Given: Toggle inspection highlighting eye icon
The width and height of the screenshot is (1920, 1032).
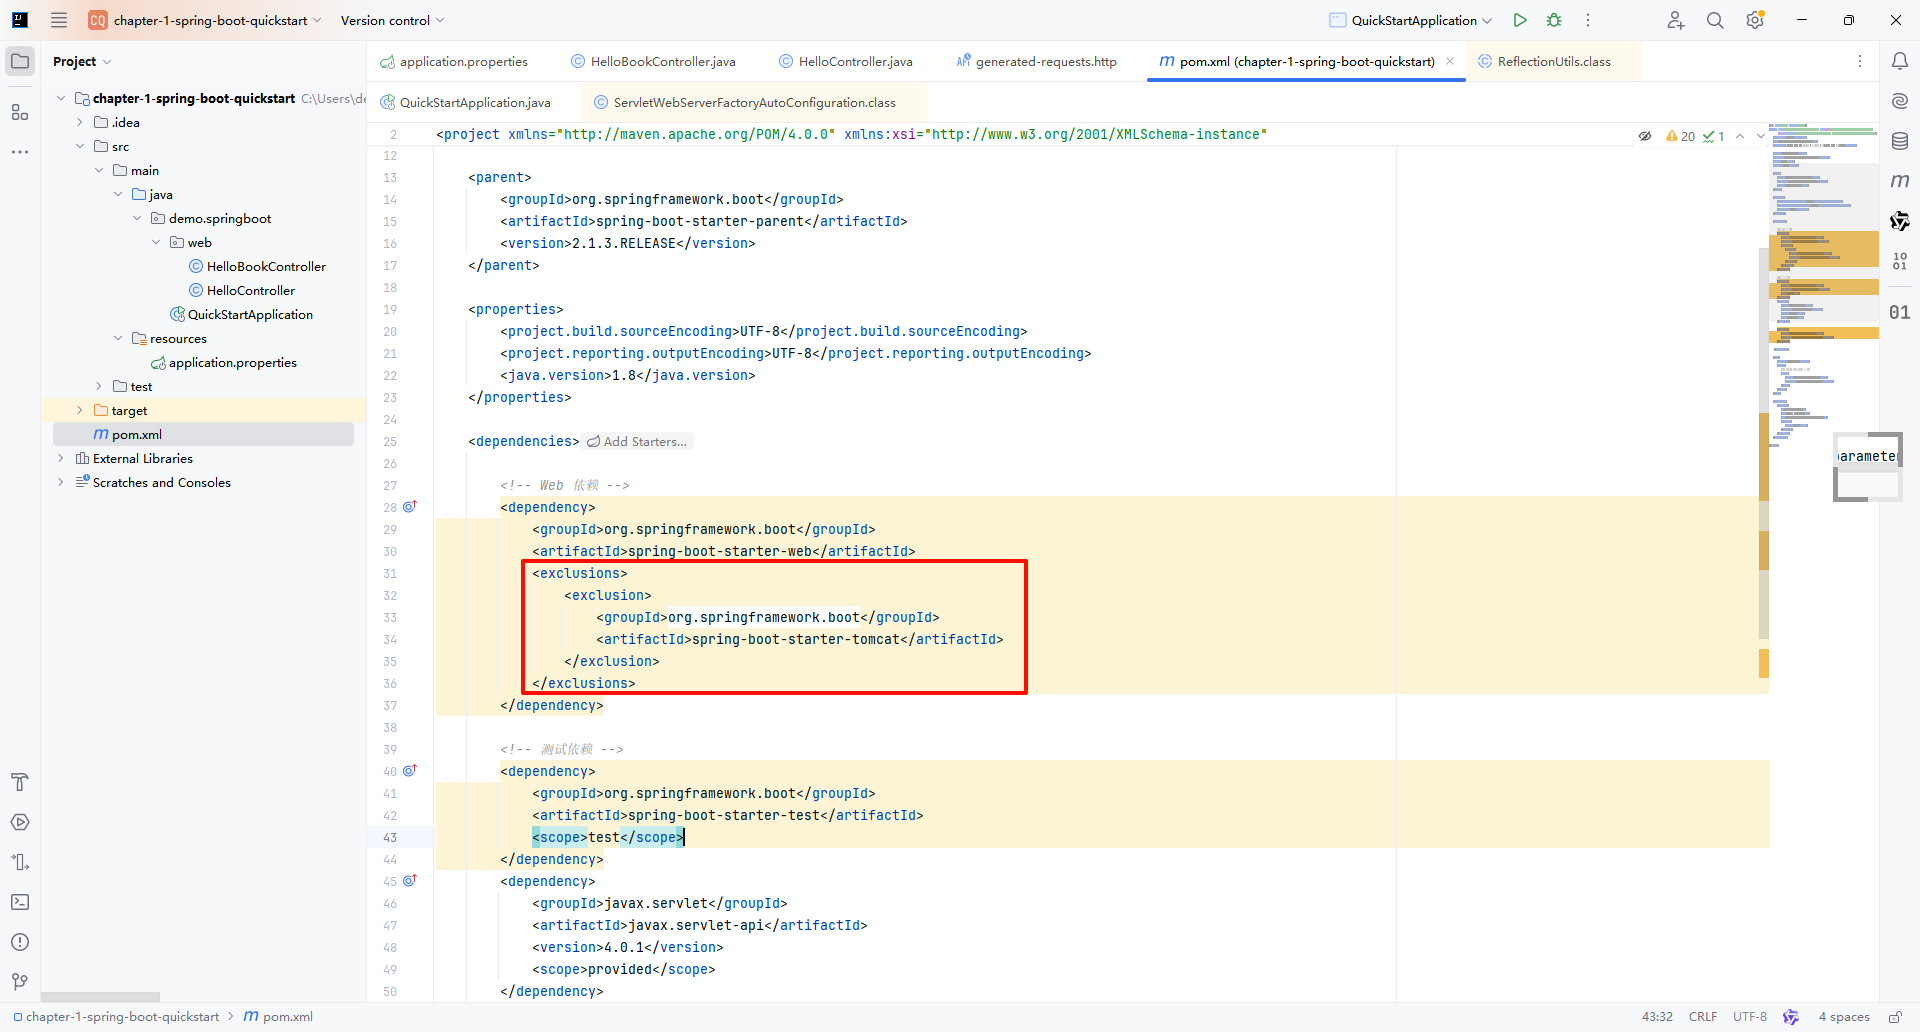Looking at the screenshot, I should 1645,136.
